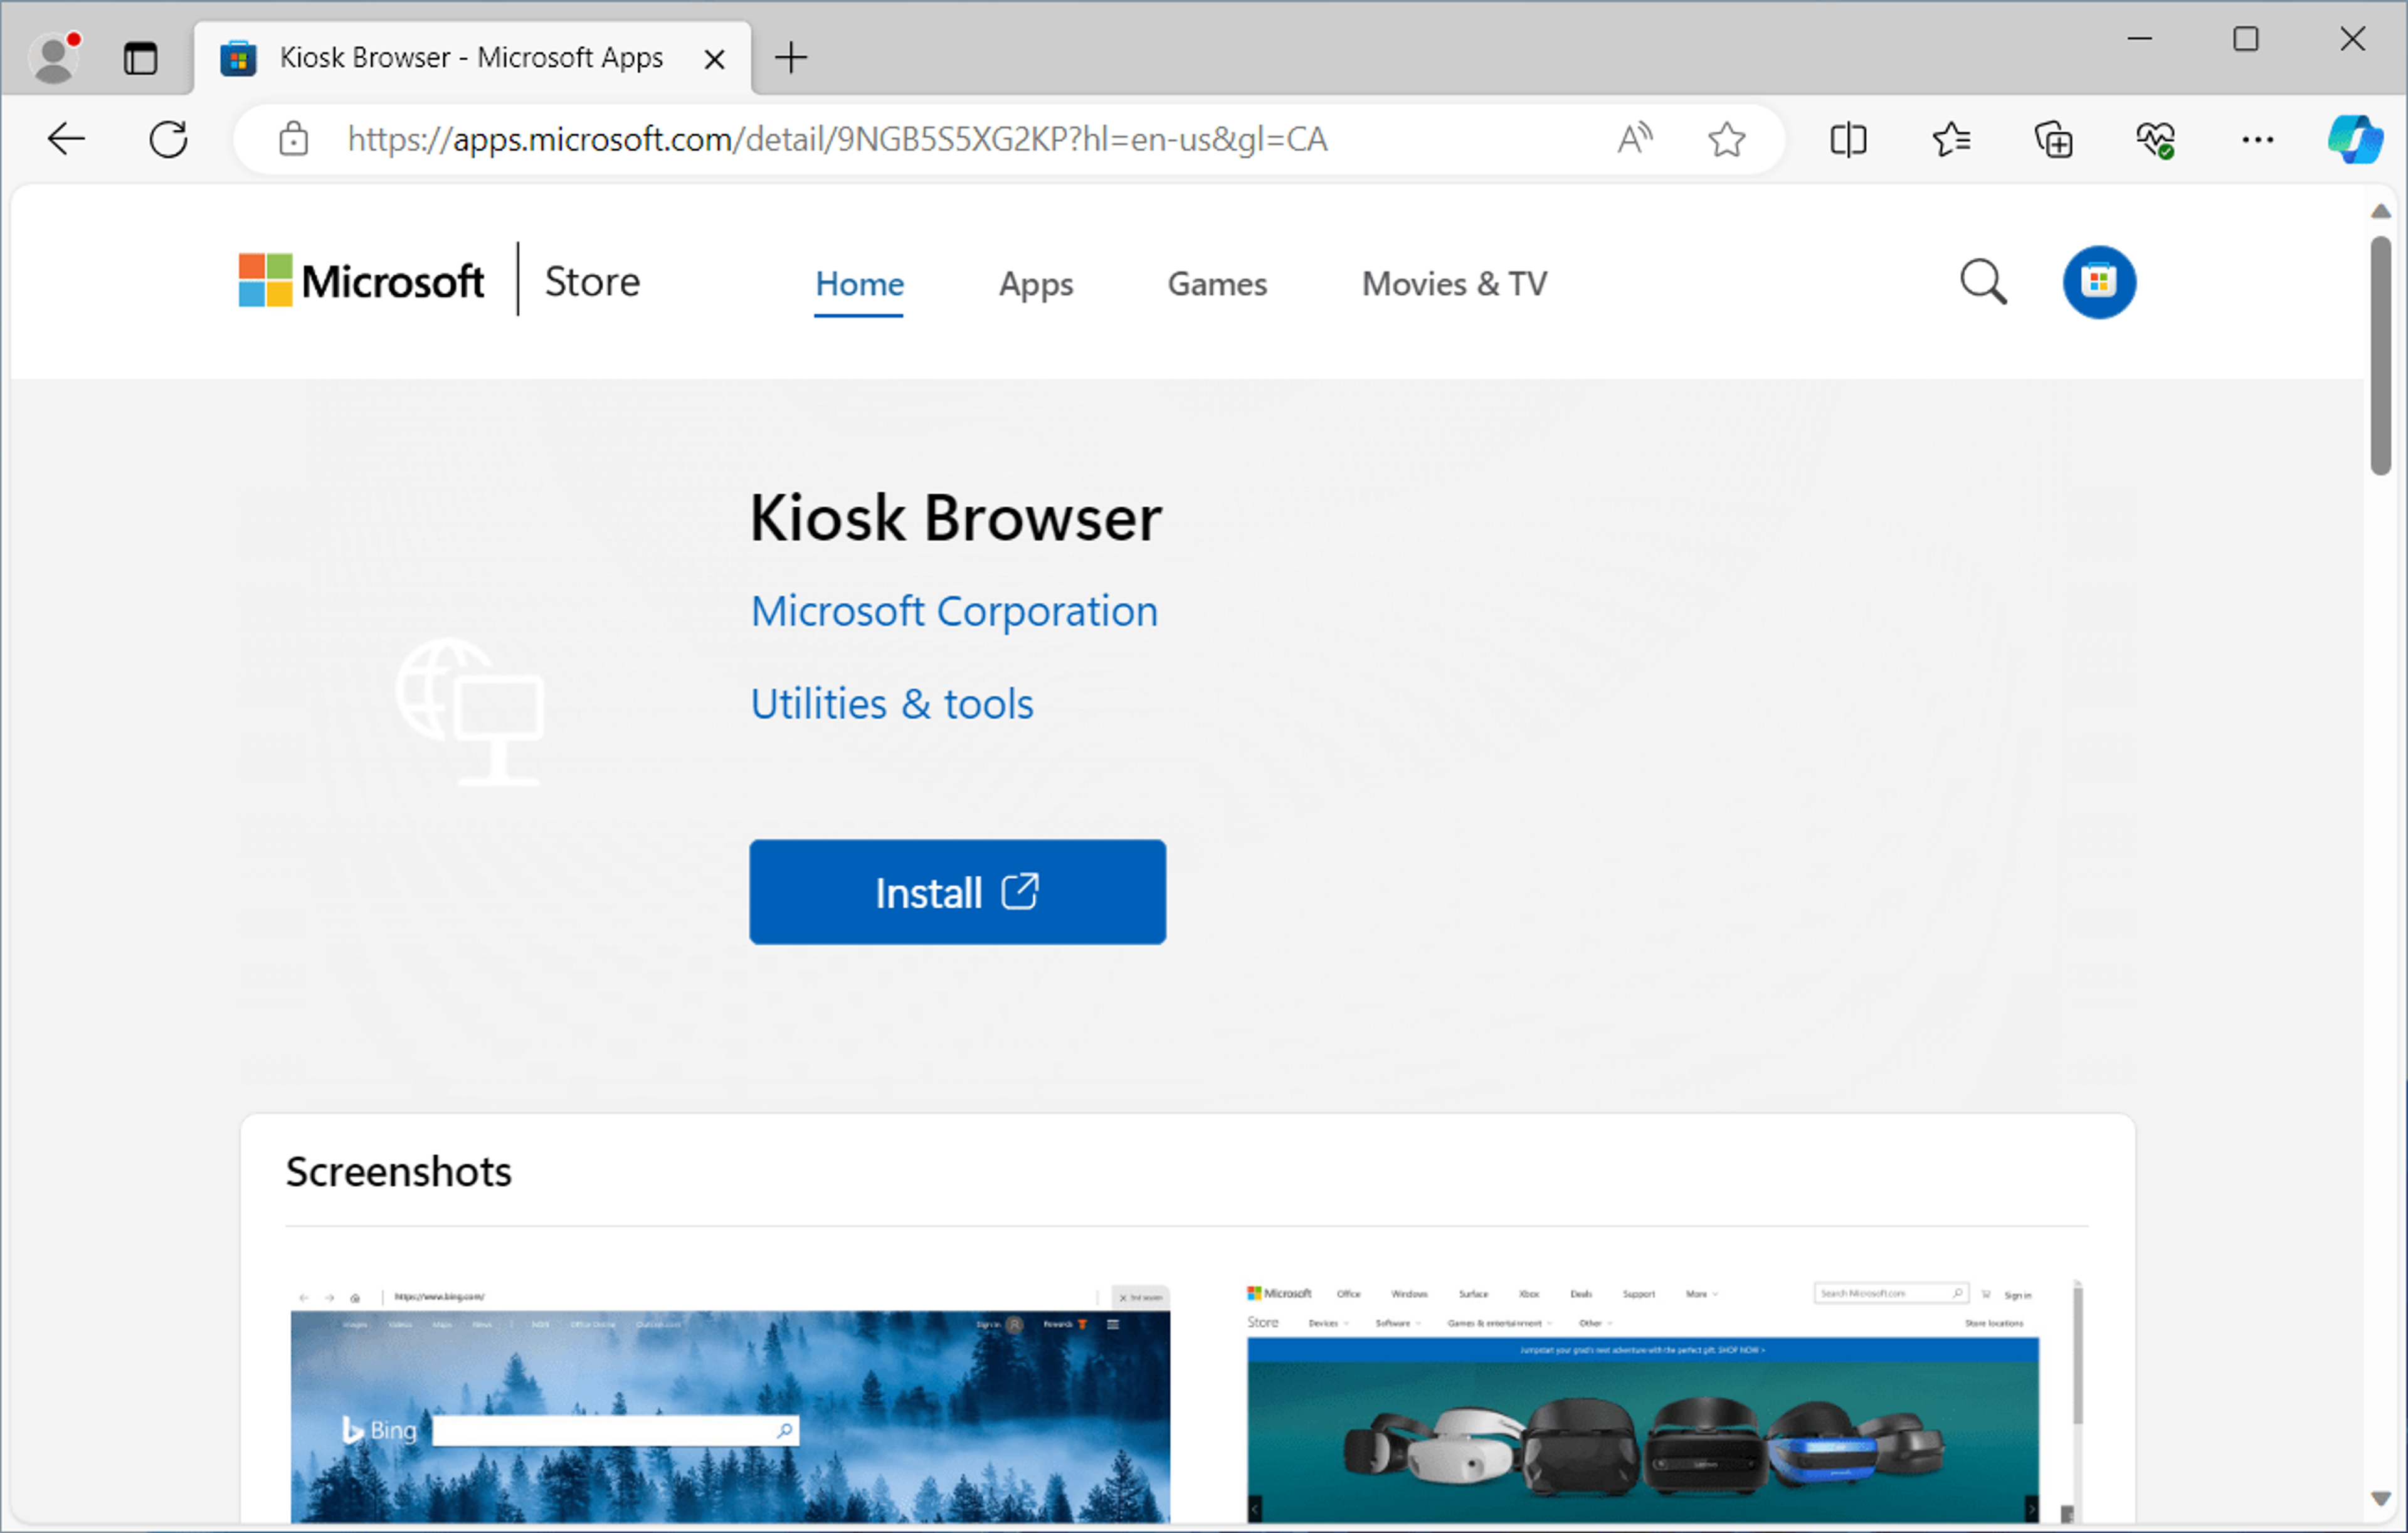The height and width of the screenshot is (1533, 2408).
Task: View site information lock icon
Action: tap(293, 139)
